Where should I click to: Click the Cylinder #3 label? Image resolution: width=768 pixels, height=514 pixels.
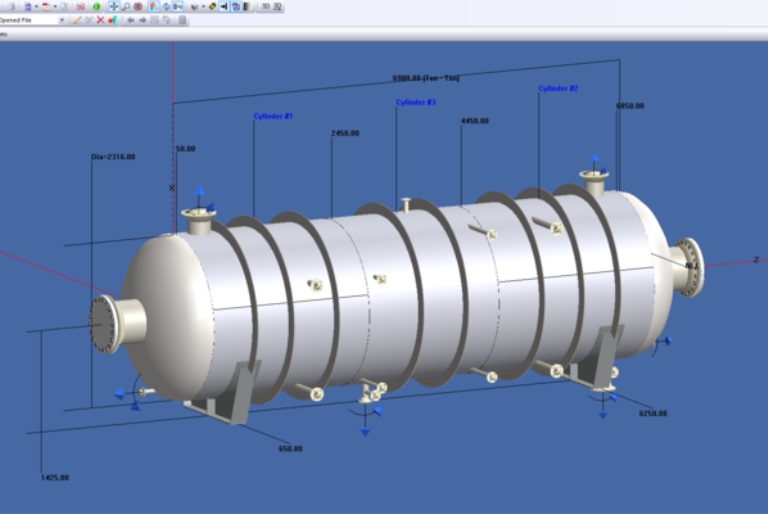click(415, 102)
